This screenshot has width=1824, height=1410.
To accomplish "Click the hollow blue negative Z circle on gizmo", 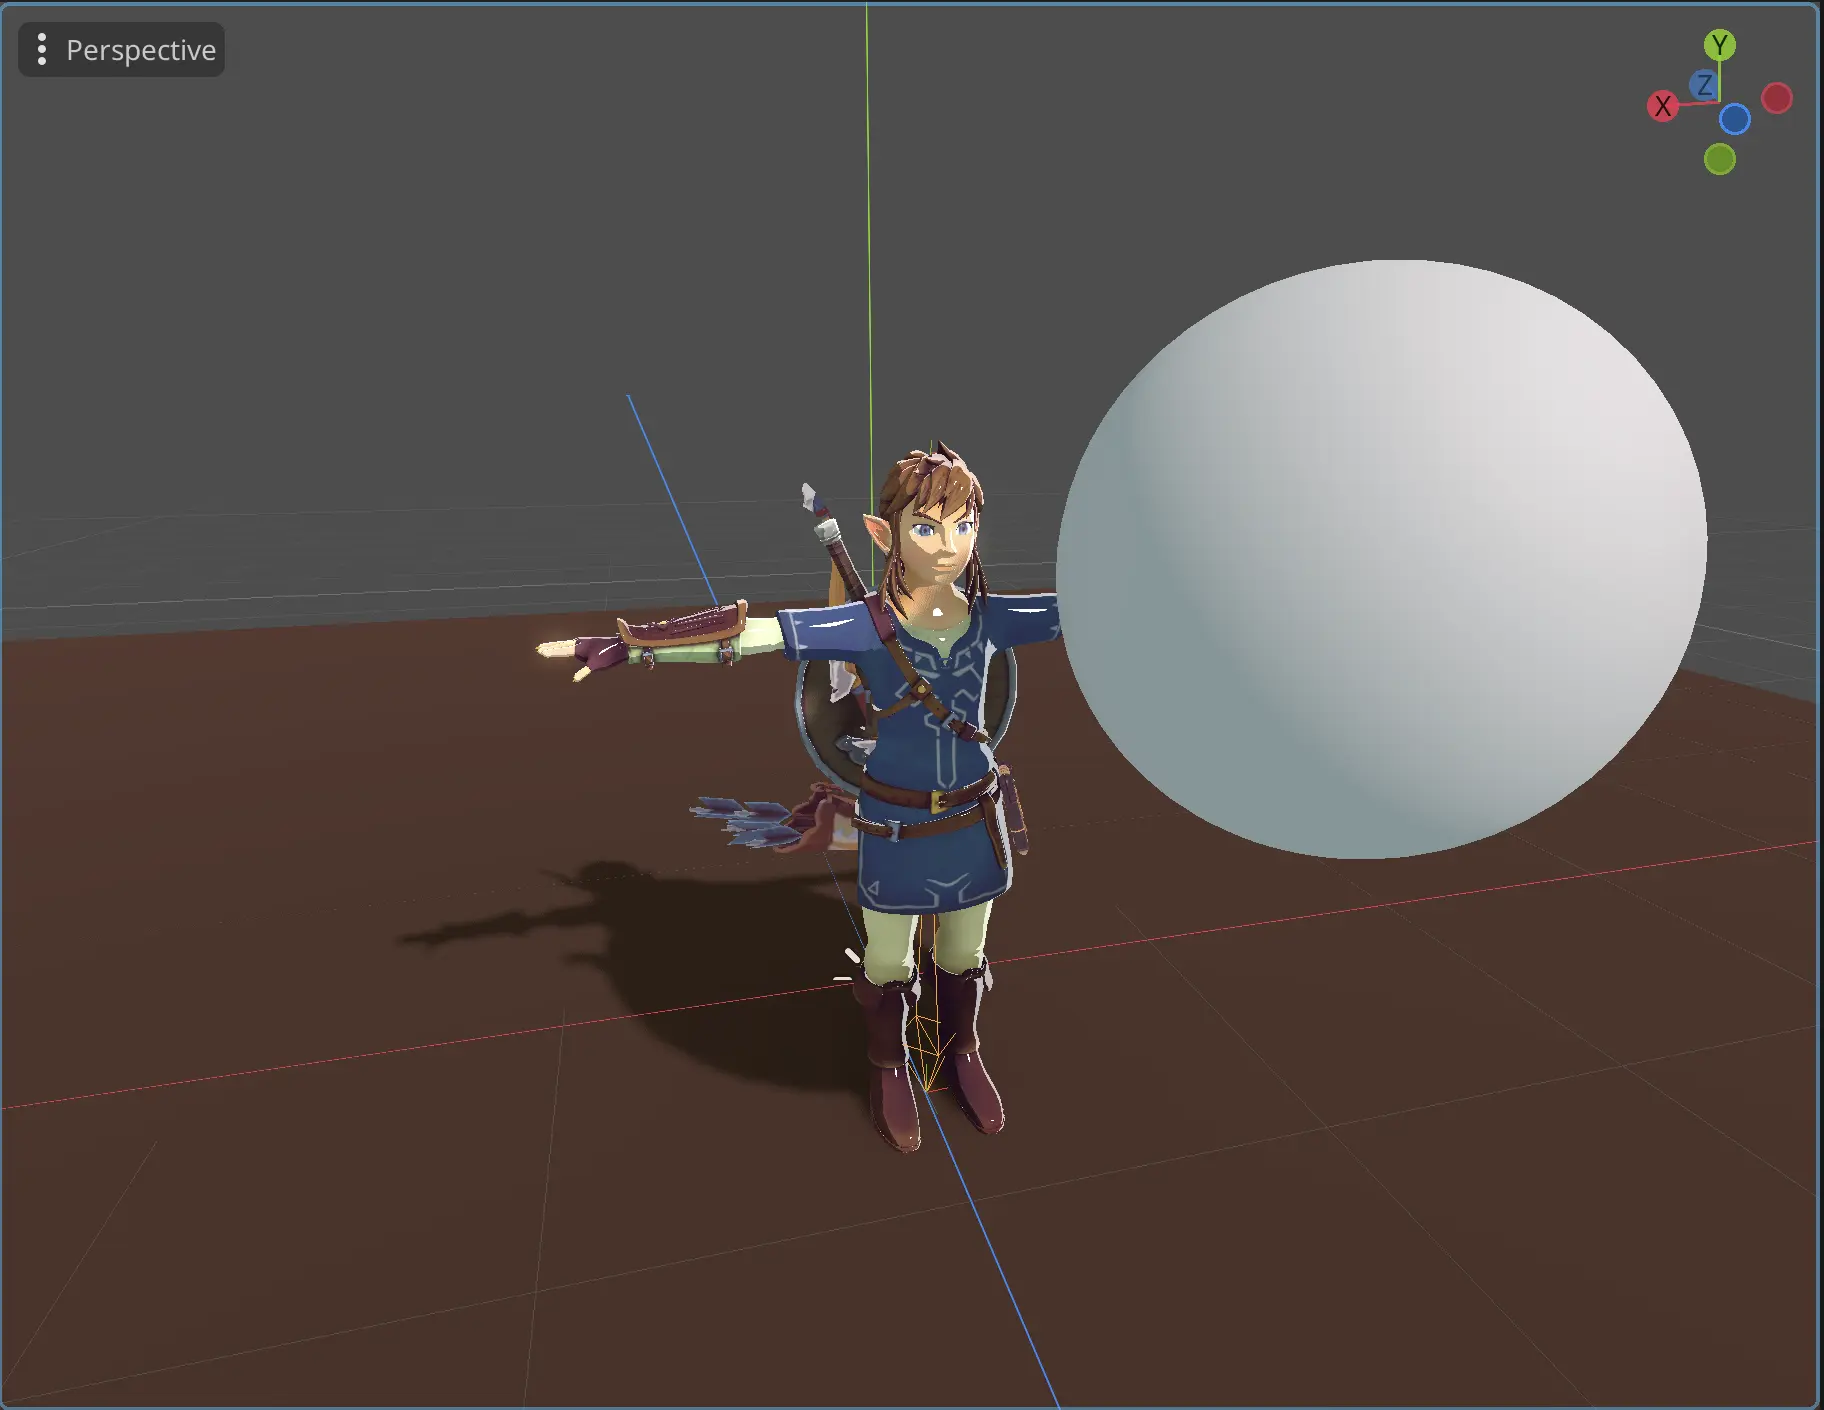I will (1737, 118).
